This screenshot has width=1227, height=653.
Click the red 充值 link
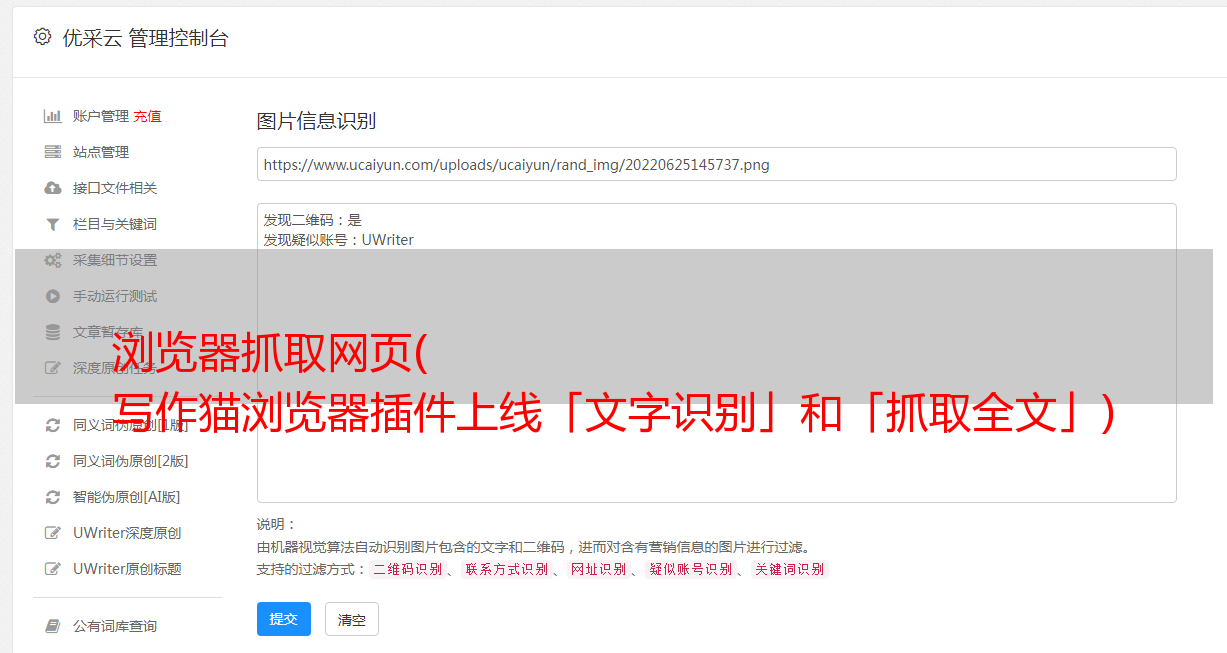pyautogui.click(x=147, y=116)
